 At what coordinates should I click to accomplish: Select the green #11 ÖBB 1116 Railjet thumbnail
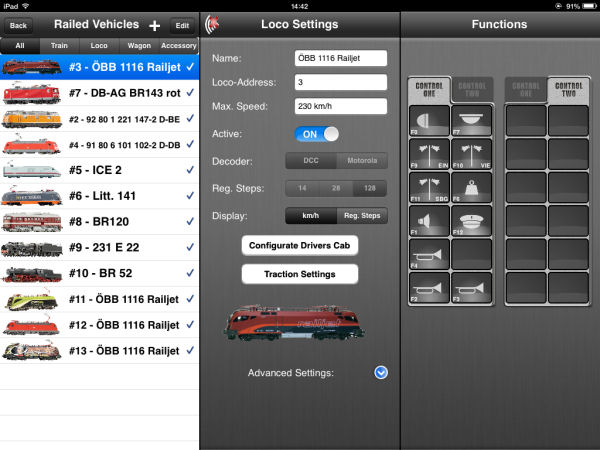tap(31, 300)
